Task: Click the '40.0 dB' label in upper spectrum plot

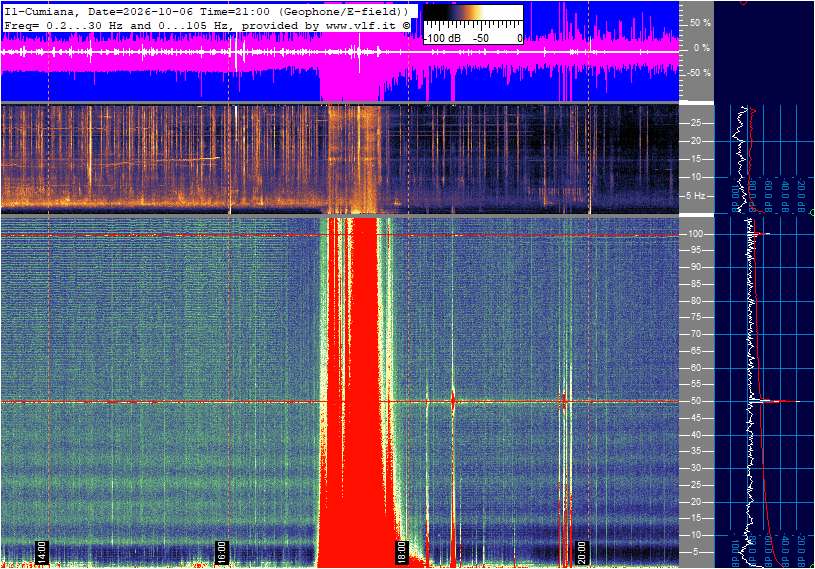Action: click(785, 196)
